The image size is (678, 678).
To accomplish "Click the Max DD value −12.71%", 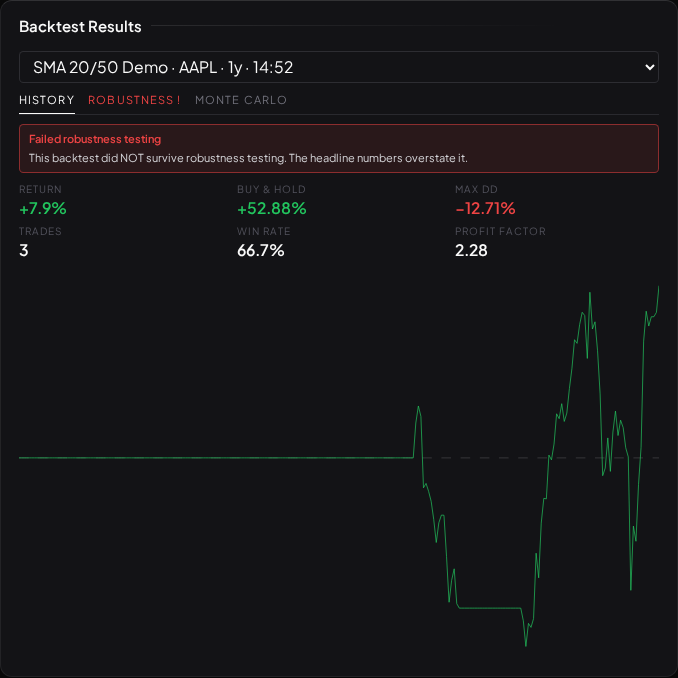I will coord(485,208).
